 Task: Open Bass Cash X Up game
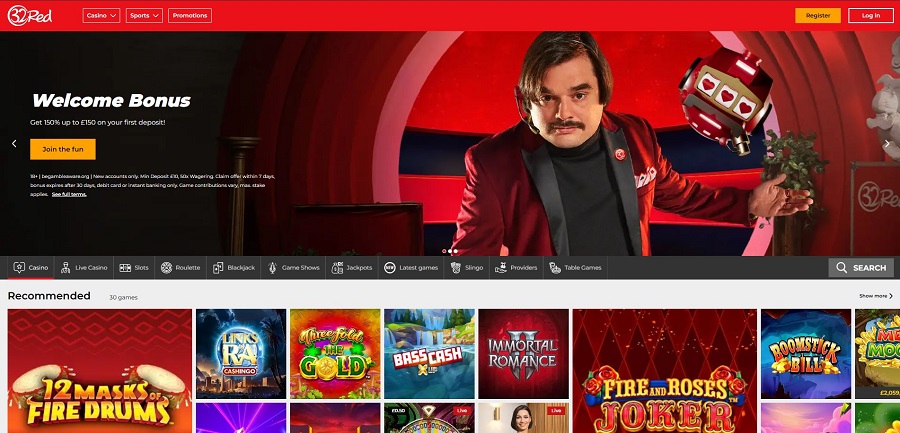429,354
